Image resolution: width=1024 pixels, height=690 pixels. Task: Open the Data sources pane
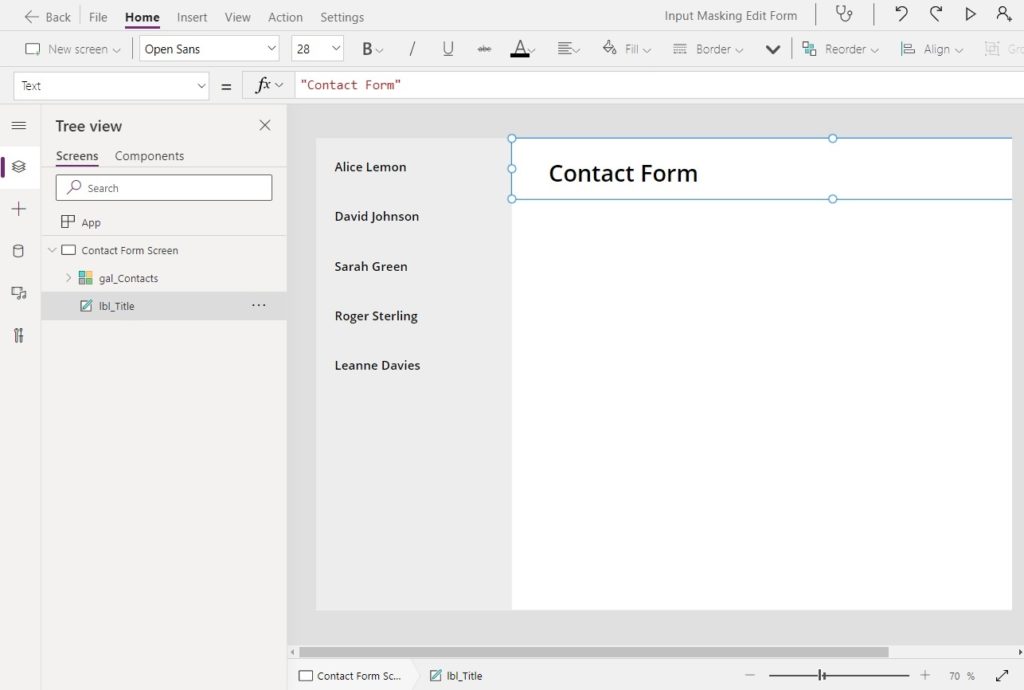(18, 251)
